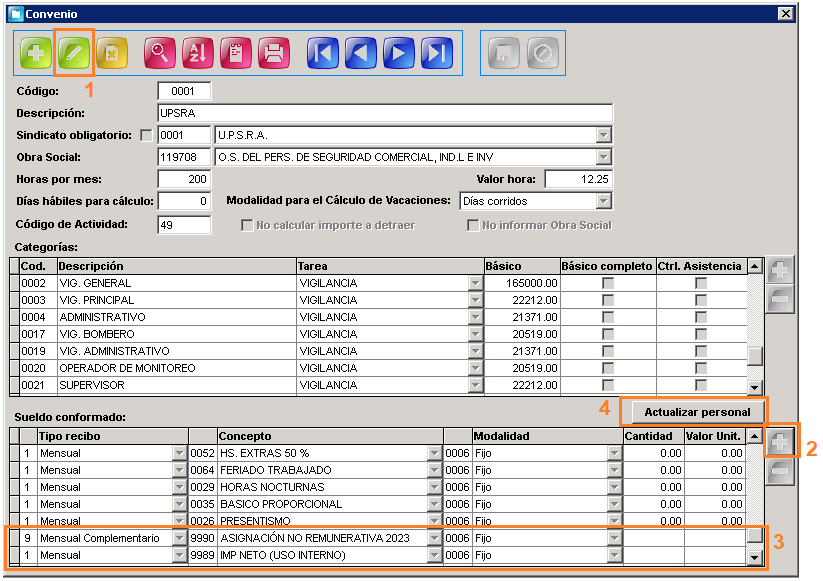Click add row icon beside Sueldo conformado grid

click(780, 442)
